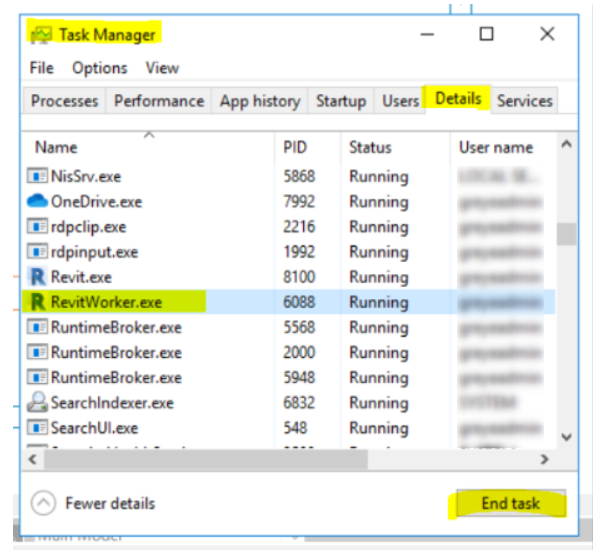Click Running status of OneDrive.exe row

coord(379,202)
